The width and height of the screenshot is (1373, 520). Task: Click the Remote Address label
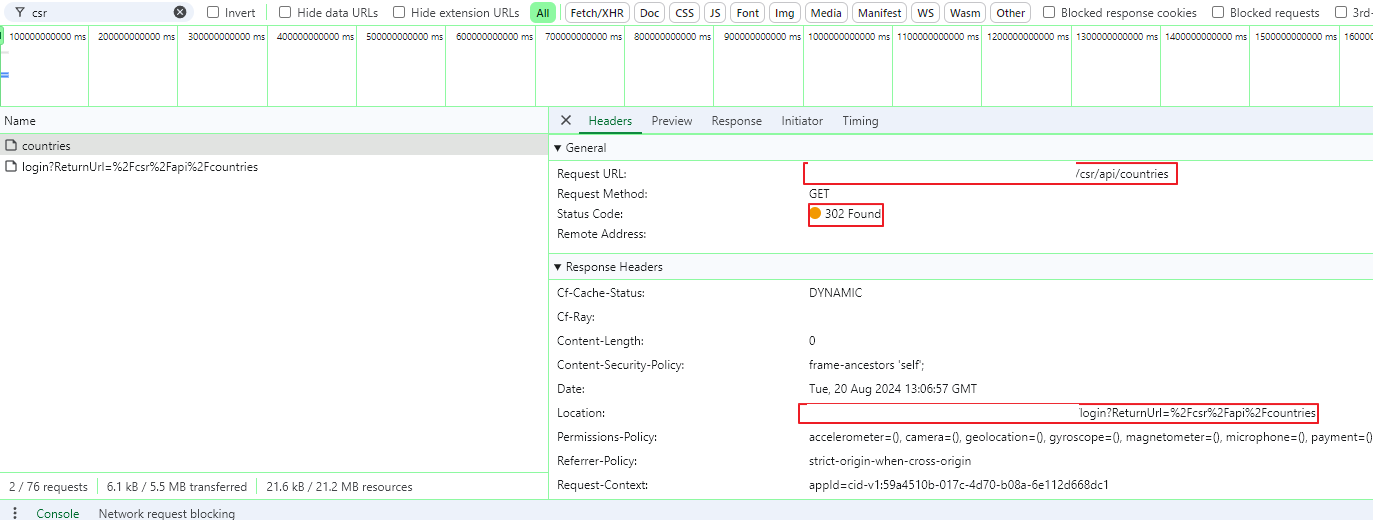click(602, 234)
